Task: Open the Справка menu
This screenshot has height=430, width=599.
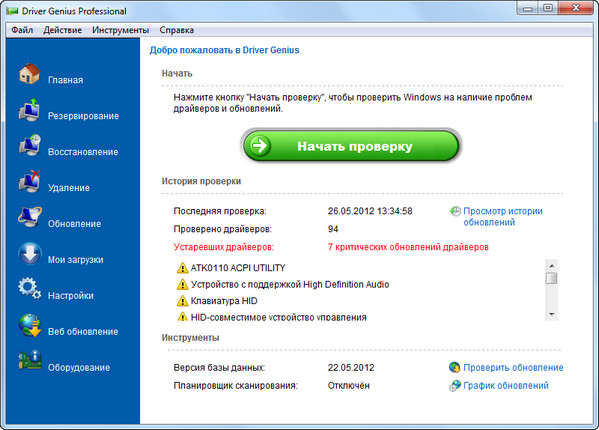Action: point(176,30)
